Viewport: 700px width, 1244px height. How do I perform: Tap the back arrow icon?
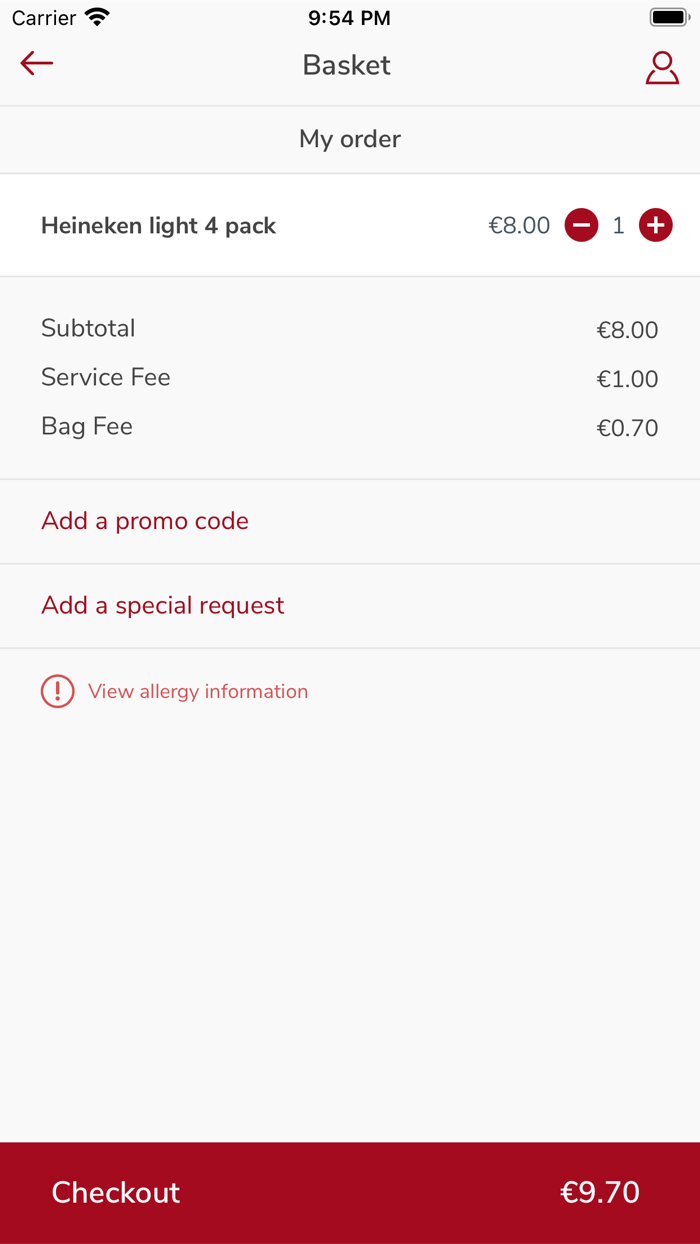[x=36, y=64]
